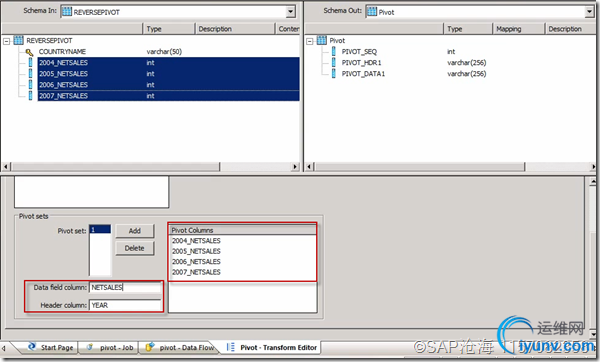Collapse the Pivot tree node in Schema Out

coord(310,41)
